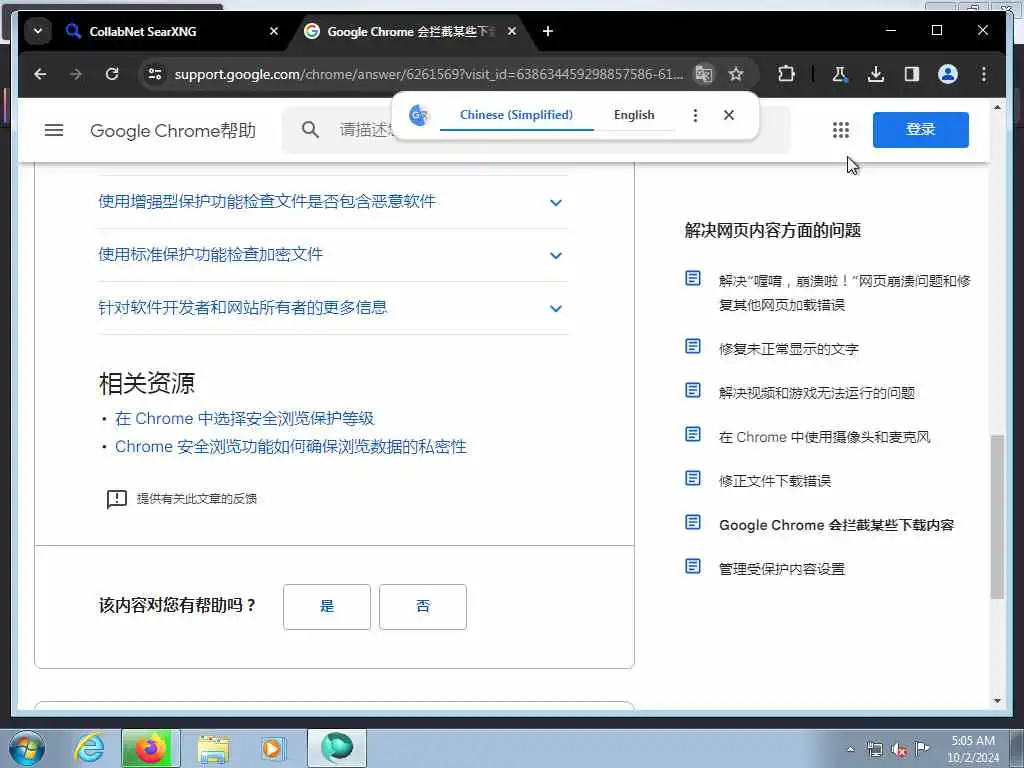Click the browser back arrow
The width and height of the screenshot is (1024, 768).
pyautogui.click(x=40, y=74)
